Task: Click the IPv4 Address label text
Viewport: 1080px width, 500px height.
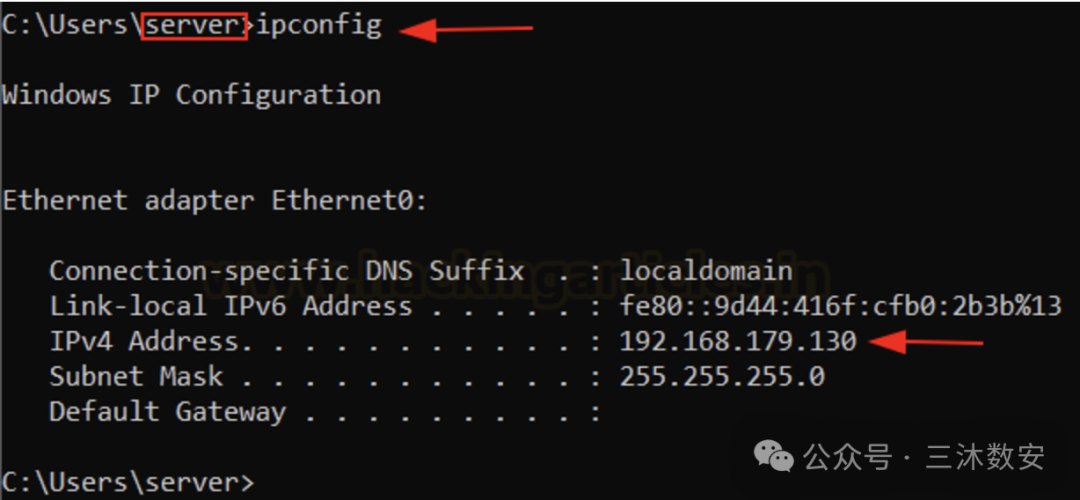Action: point(144,342)
